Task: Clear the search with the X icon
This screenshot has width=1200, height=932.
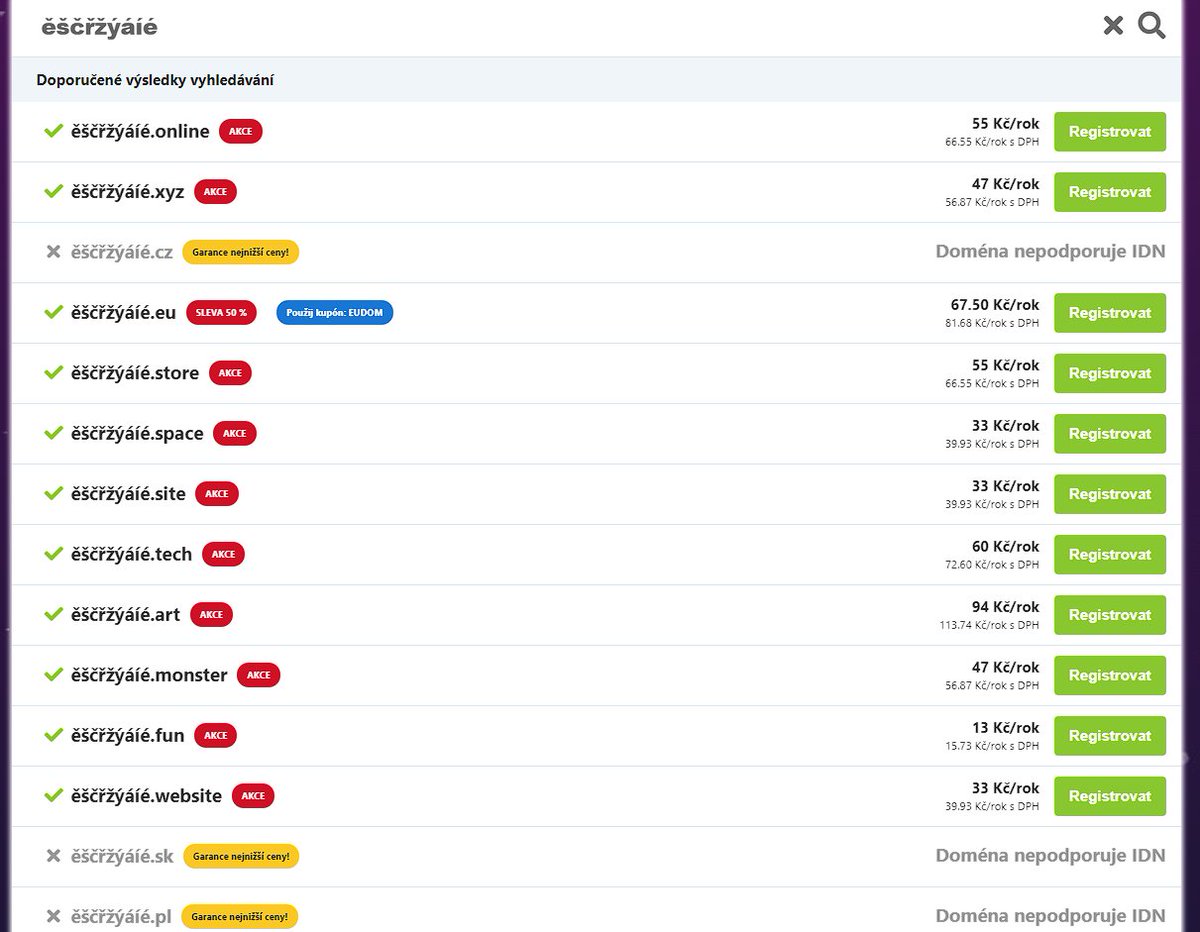Action: click(x=1113, y=26)
